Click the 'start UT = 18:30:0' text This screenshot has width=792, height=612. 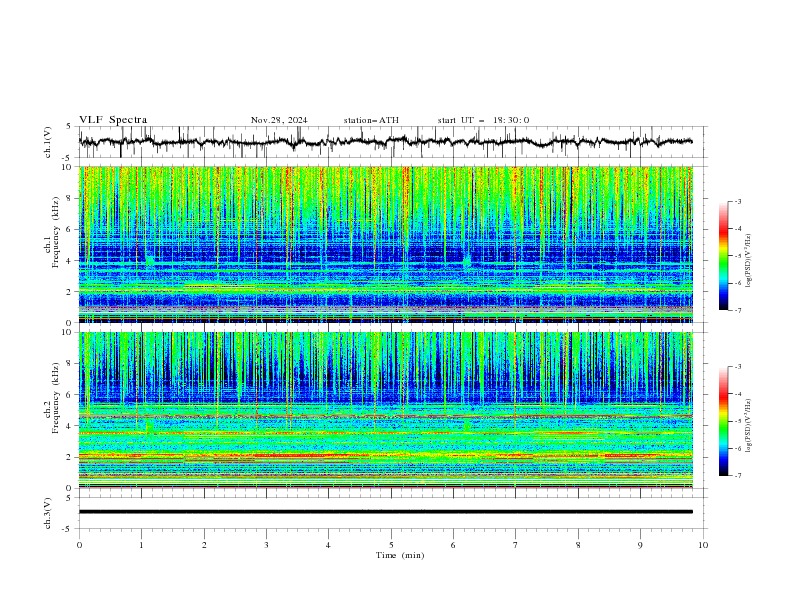click(x=483, y=120)
